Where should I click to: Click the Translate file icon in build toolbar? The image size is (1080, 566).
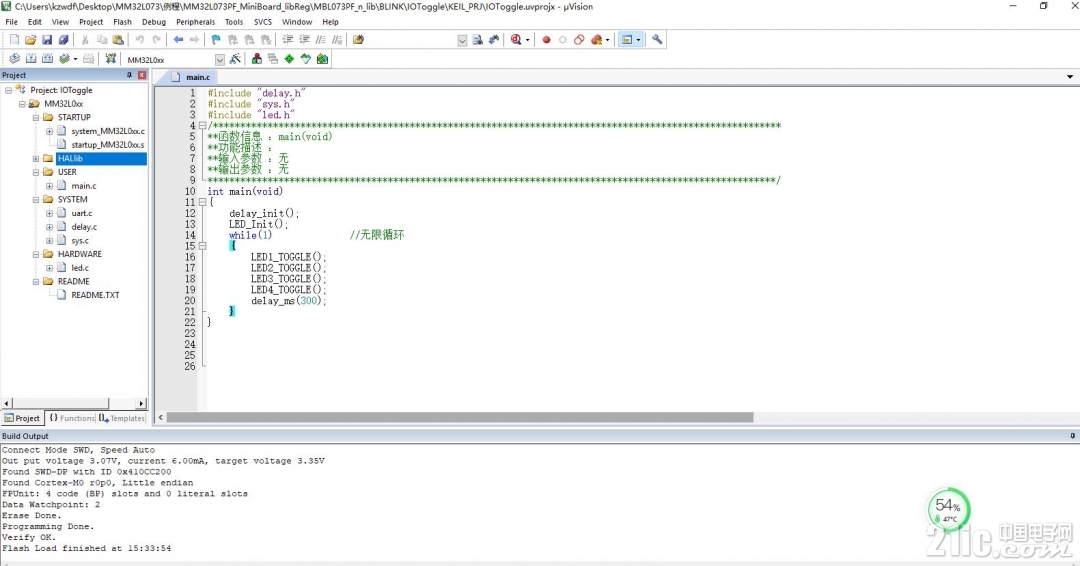[14, 59]
